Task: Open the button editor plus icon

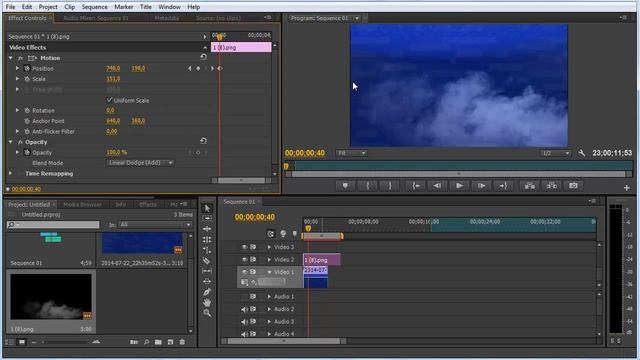Action: [627, 188]
